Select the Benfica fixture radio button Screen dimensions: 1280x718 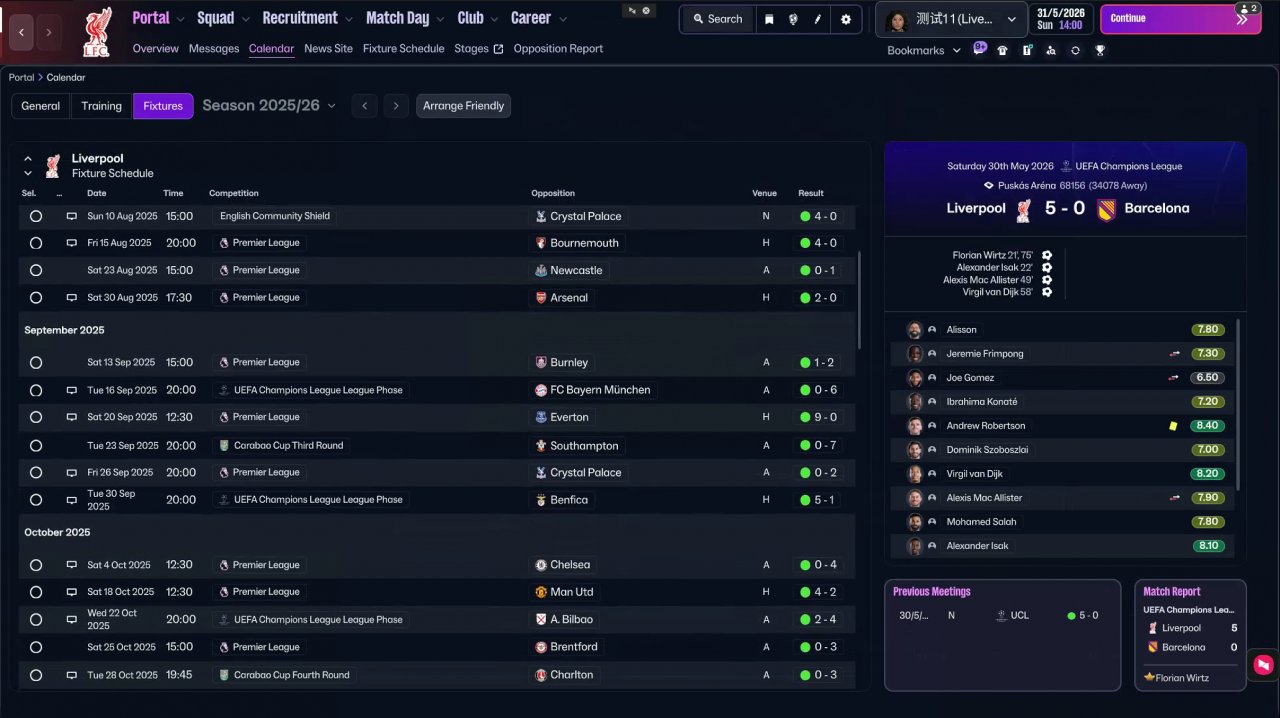pos(36,500)
